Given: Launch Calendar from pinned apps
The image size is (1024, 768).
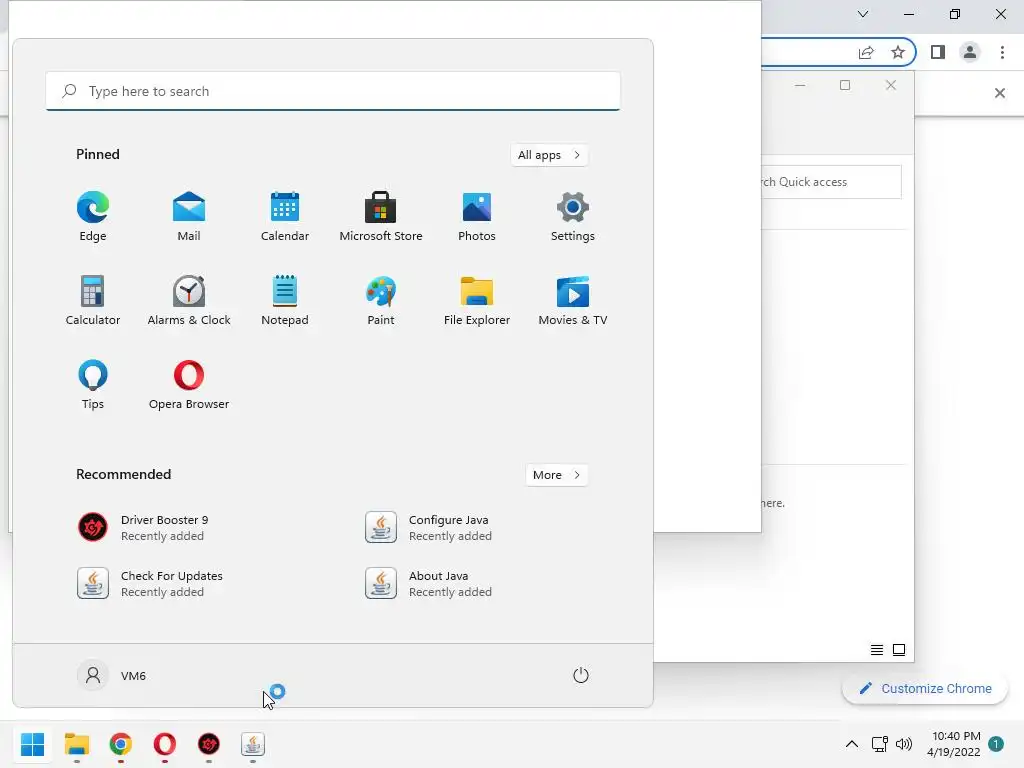Looking at the screenshot, I should coord(285,217).
